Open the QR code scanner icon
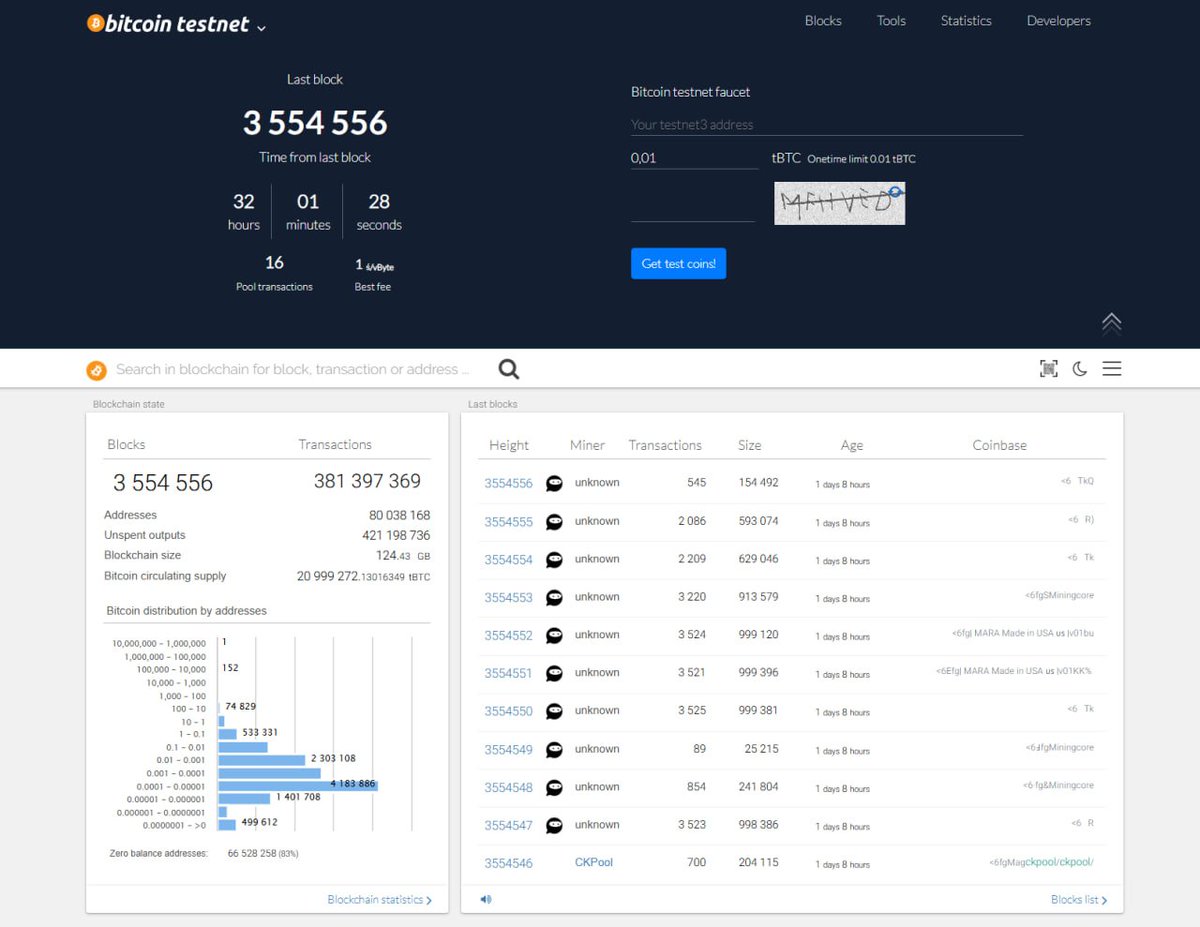This screenshot has height=927, width=1200. click(1049, 369)
